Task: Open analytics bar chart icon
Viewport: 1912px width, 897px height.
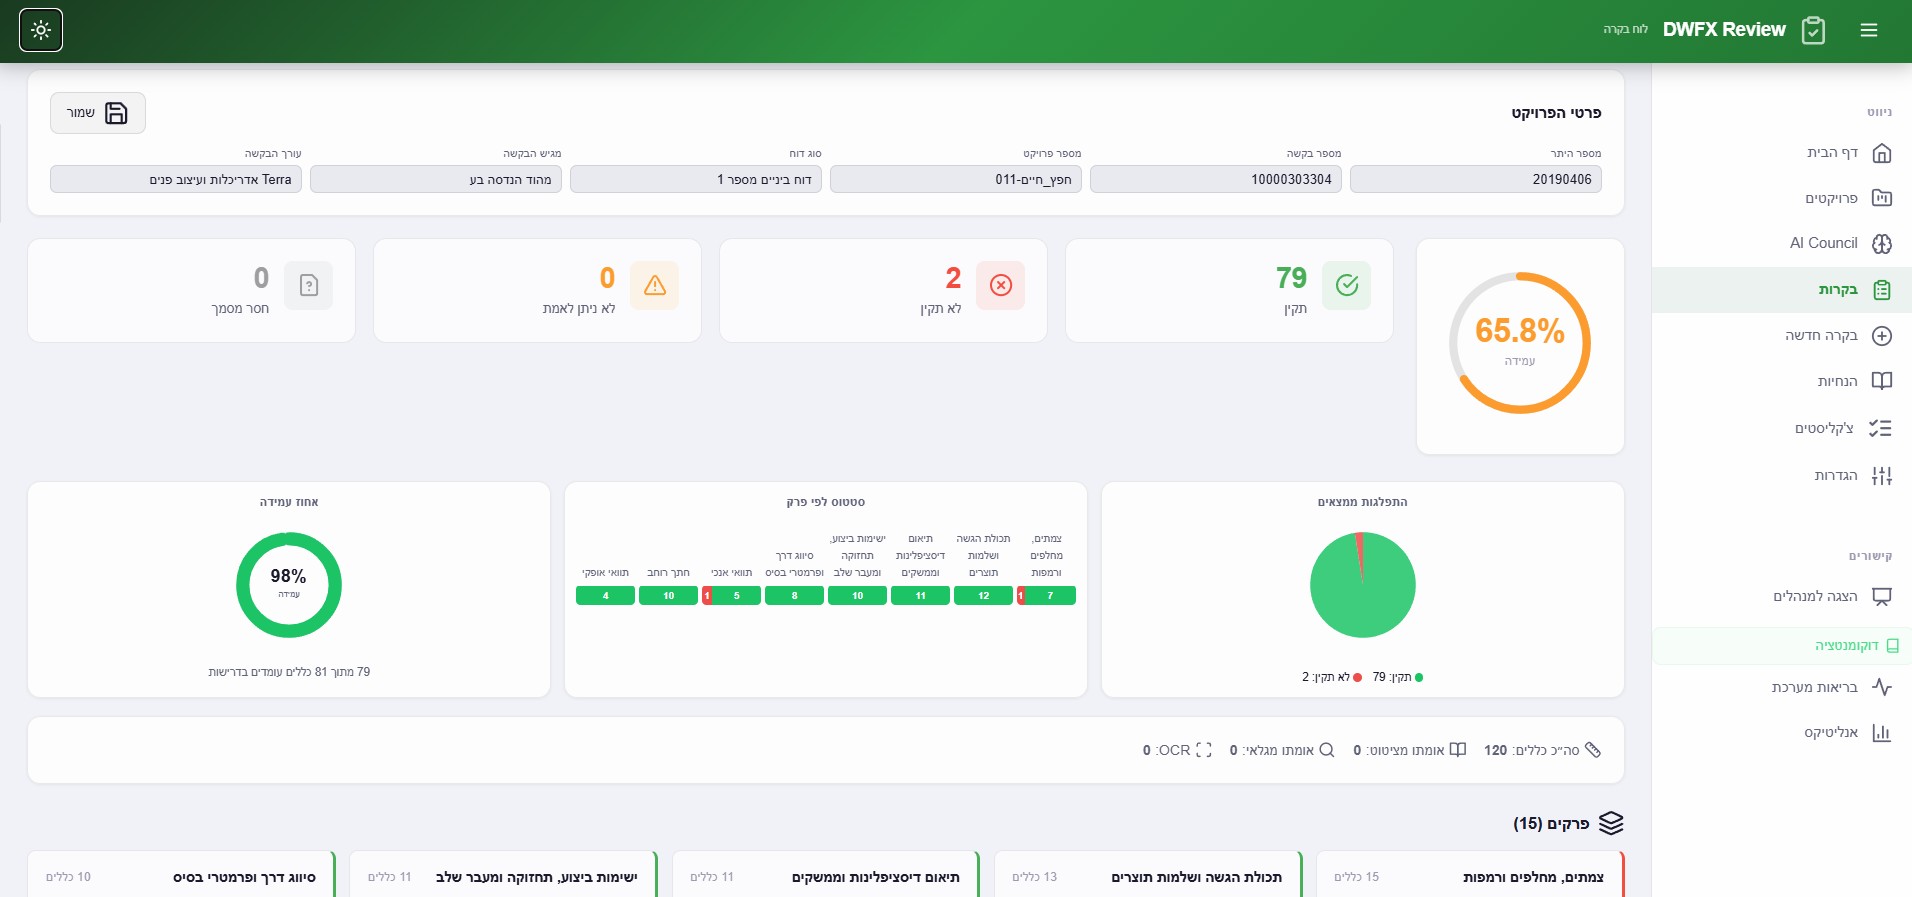Action: 1881,733
